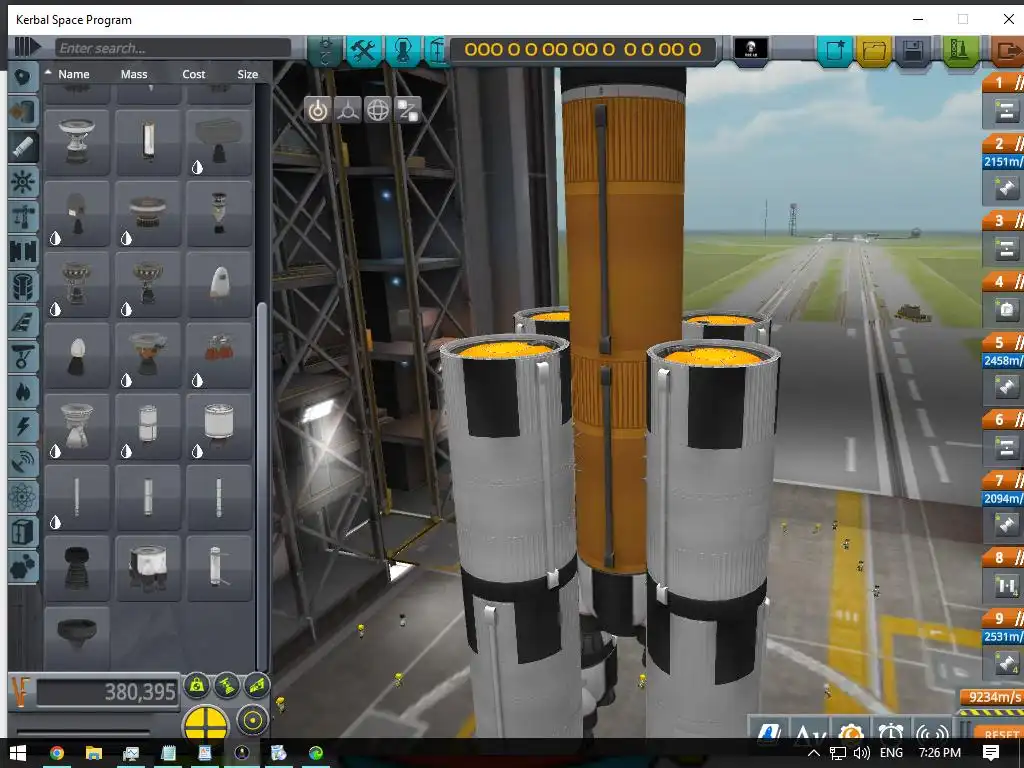Toggle center of thrust indicator

tap(227, 685)
